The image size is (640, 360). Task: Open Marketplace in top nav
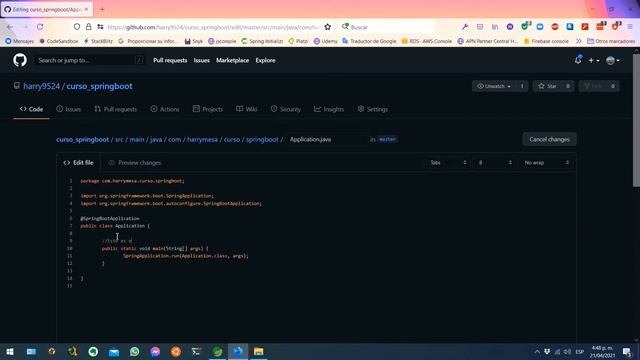tap(232, 60)
